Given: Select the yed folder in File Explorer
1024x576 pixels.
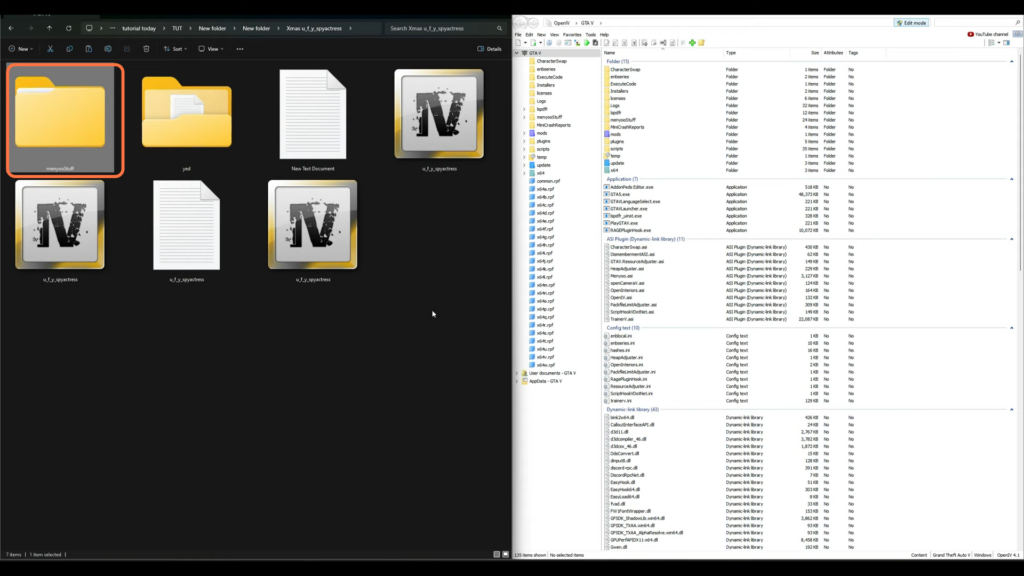Looking at the screenshot, I should point(187,120).
